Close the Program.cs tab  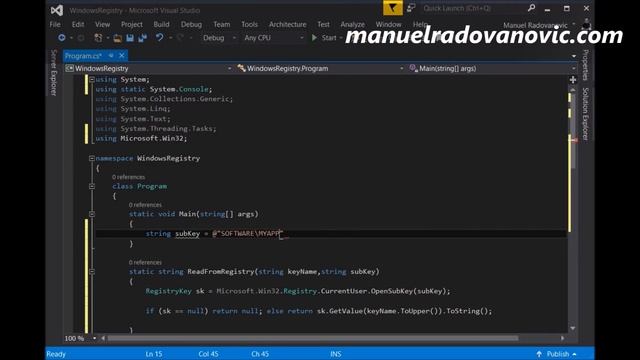pos(122,56)
